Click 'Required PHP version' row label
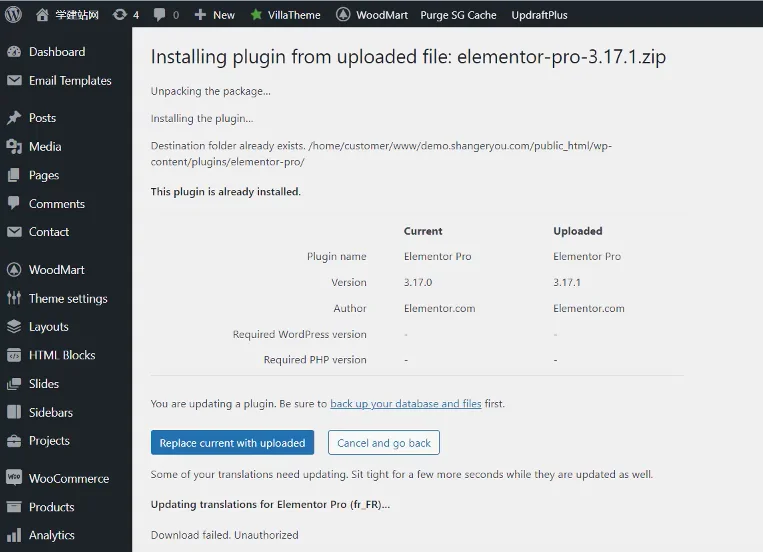Viewport: 763px width, 552px height. [x=315, y=360]
